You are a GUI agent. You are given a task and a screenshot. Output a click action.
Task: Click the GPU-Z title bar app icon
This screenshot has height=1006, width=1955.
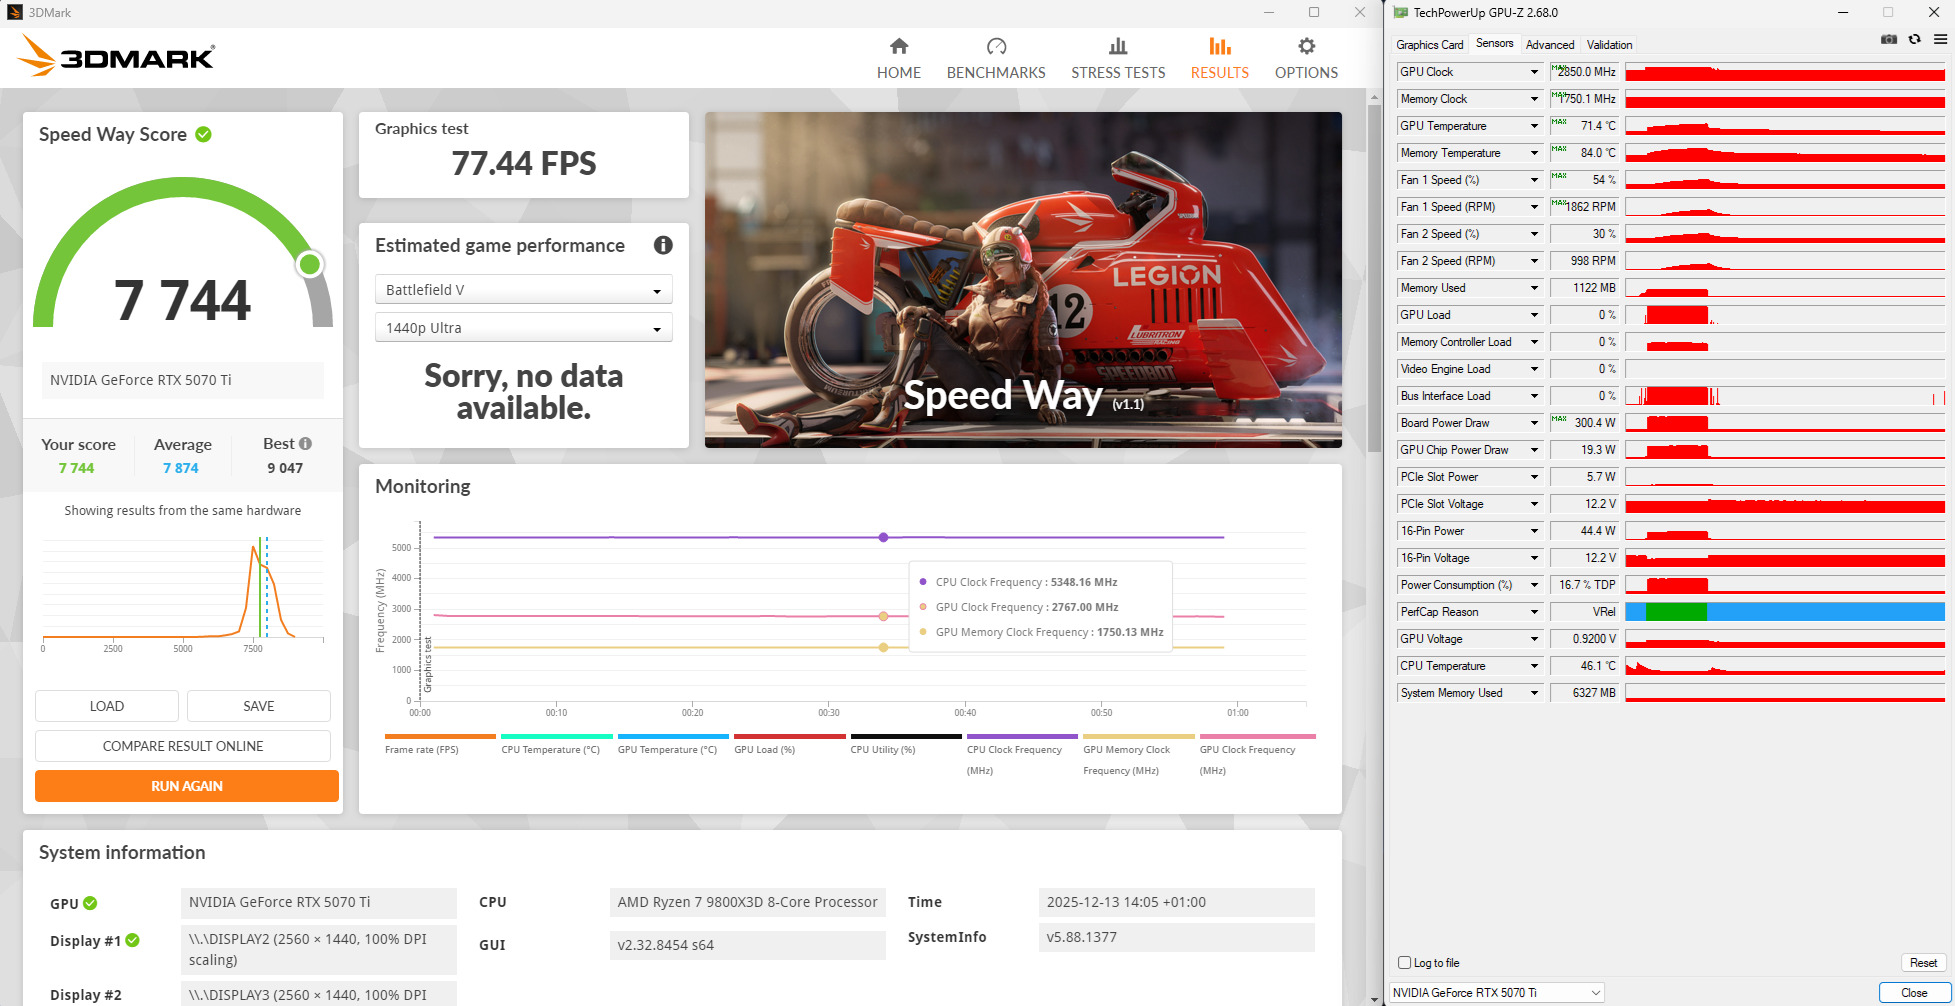(1401, 13)
